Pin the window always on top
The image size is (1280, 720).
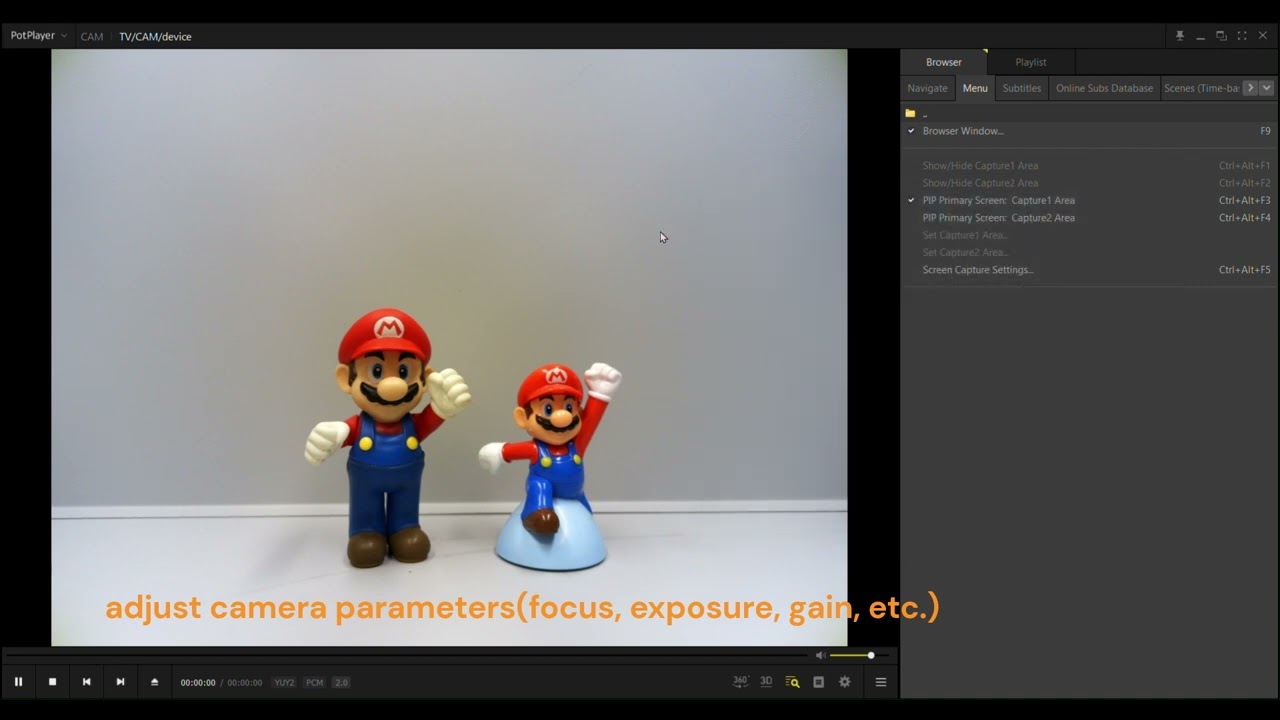1180,36
